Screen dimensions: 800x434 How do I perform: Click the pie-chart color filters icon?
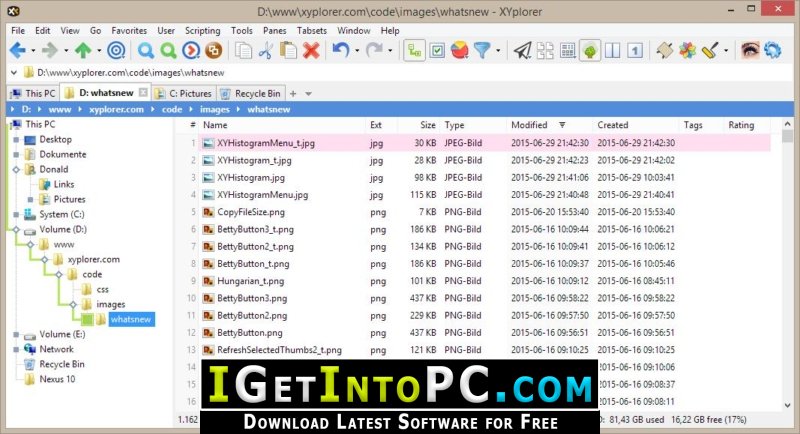tap(460, 50)
